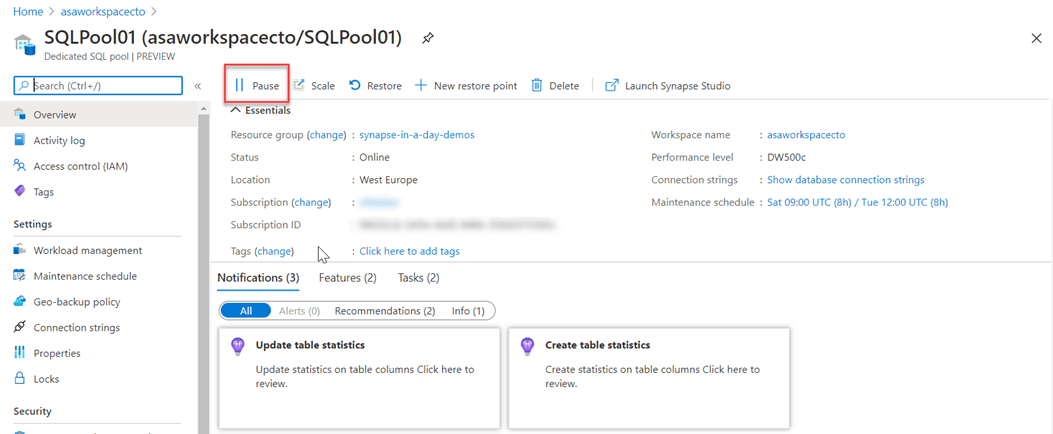Filter notifications by Recommendations (2)
1053x434 pixels.
click(384, 311)
